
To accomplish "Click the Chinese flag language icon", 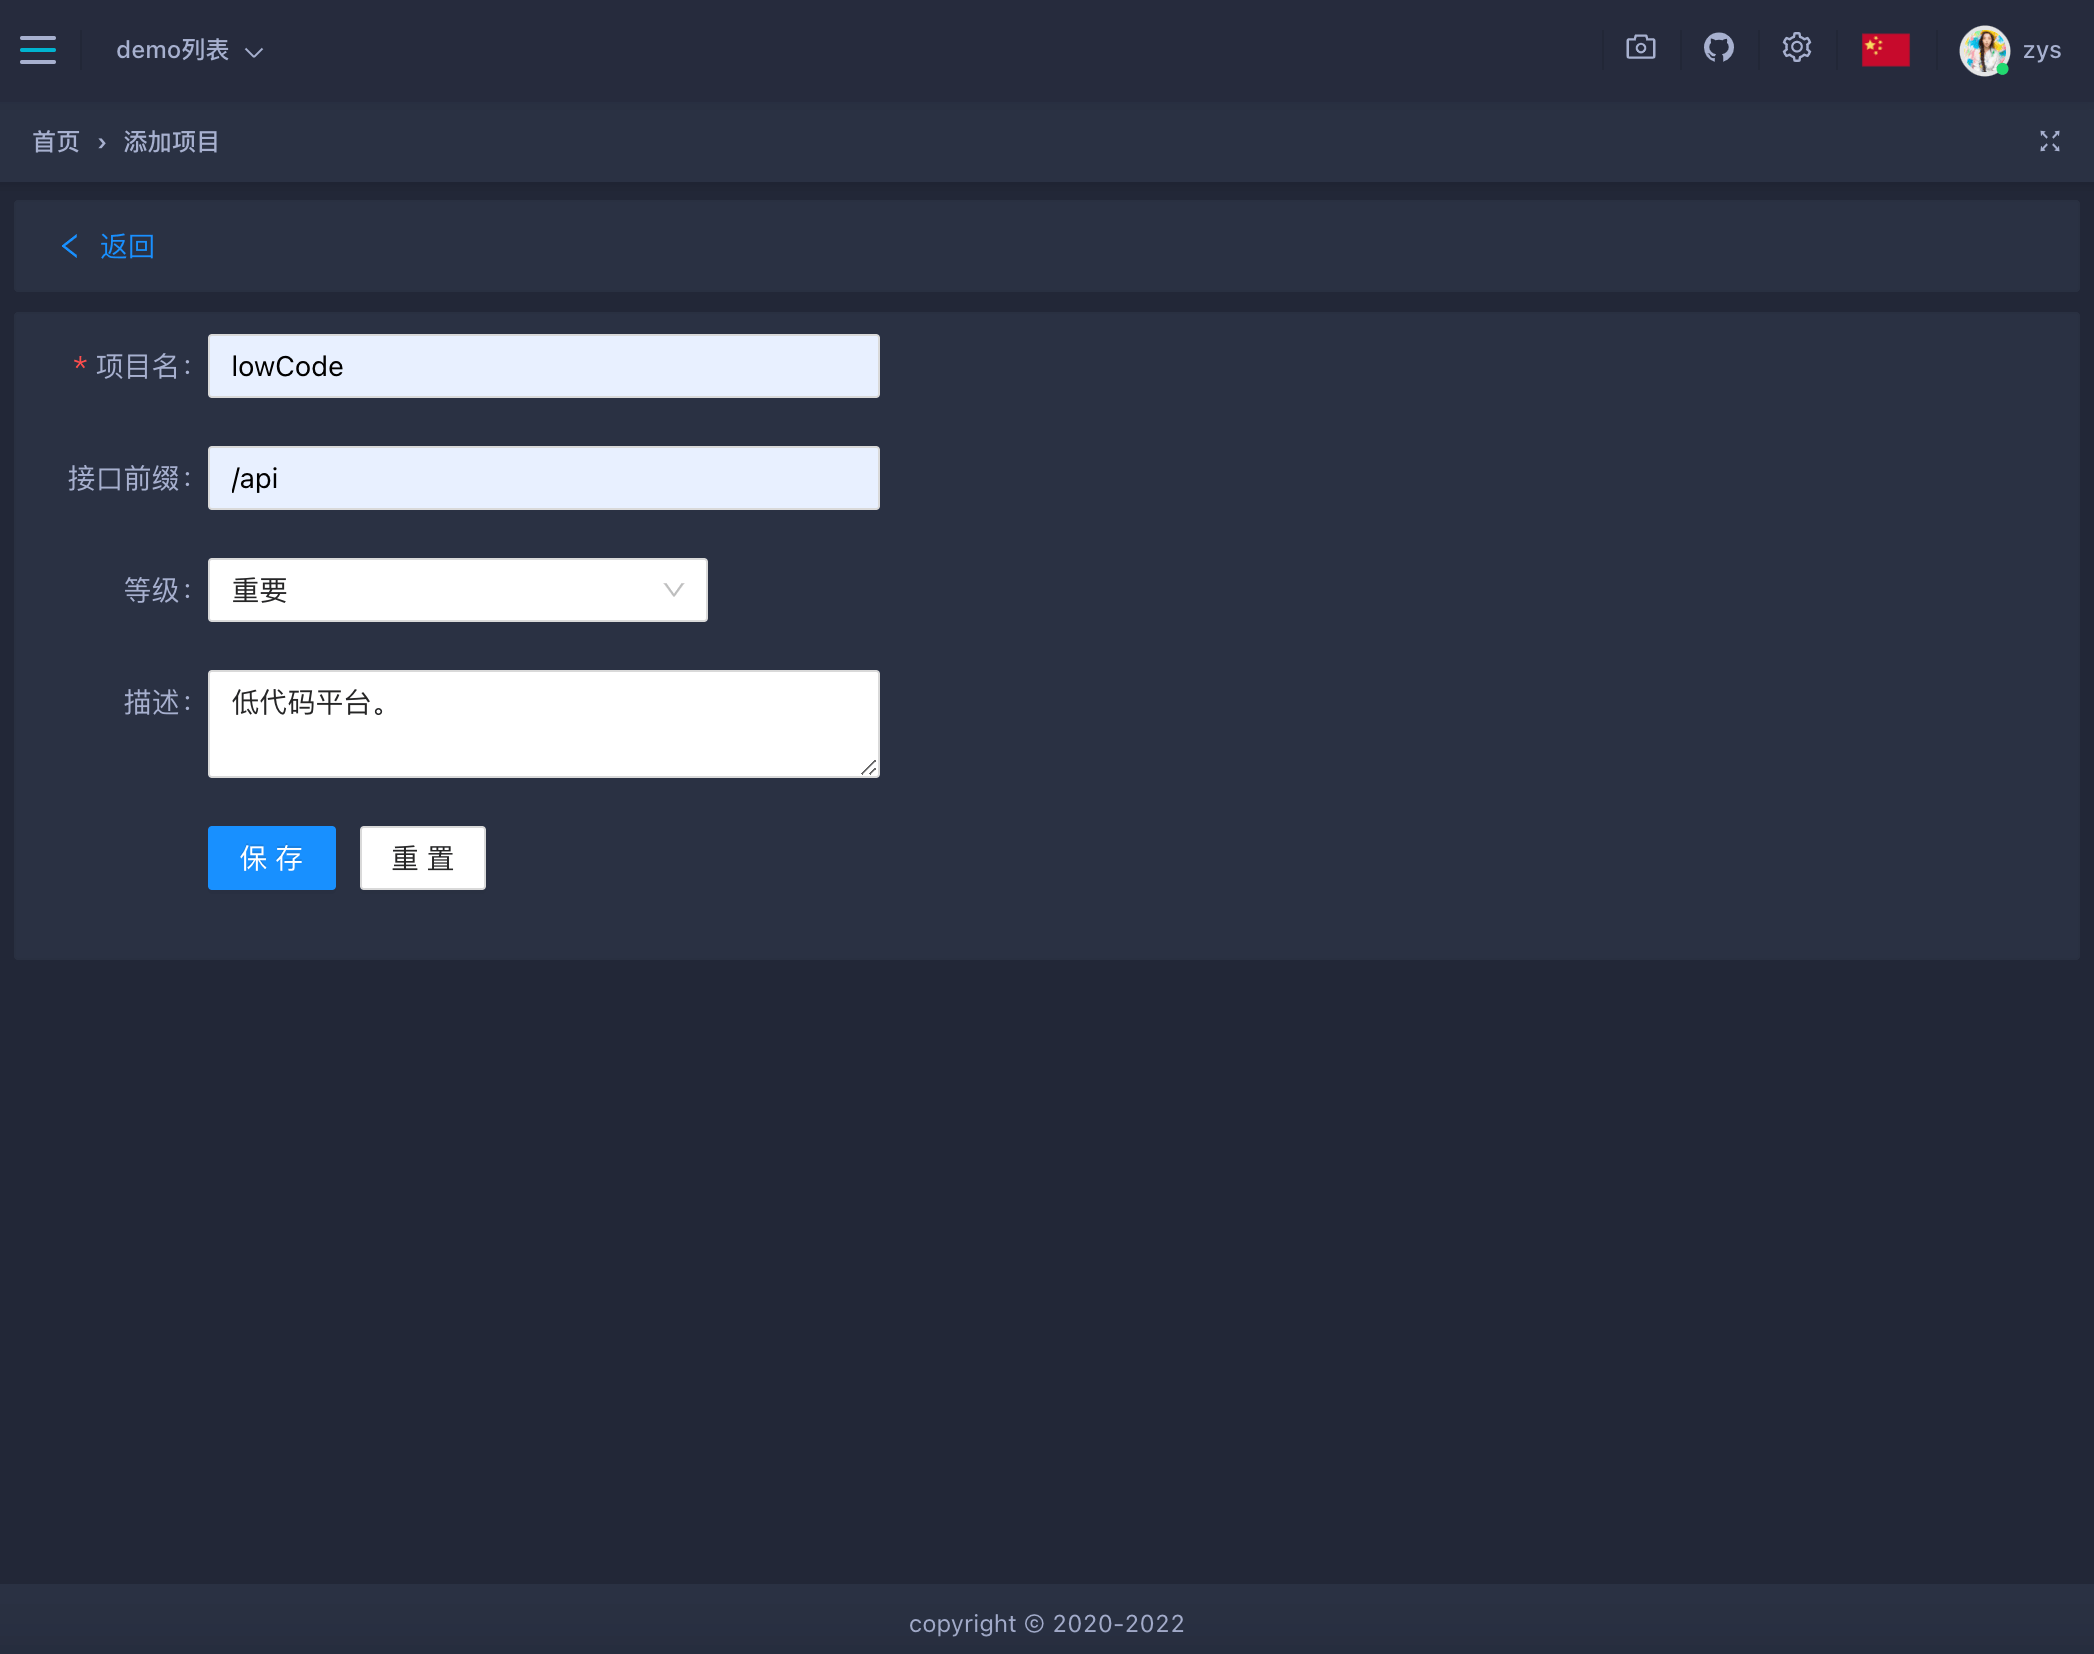I will (1885, 49).
